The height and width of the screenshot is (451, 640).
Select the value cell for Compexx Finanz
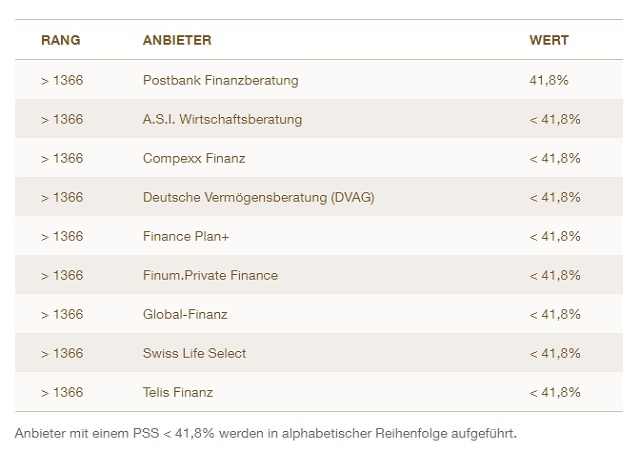pos(554,158)
